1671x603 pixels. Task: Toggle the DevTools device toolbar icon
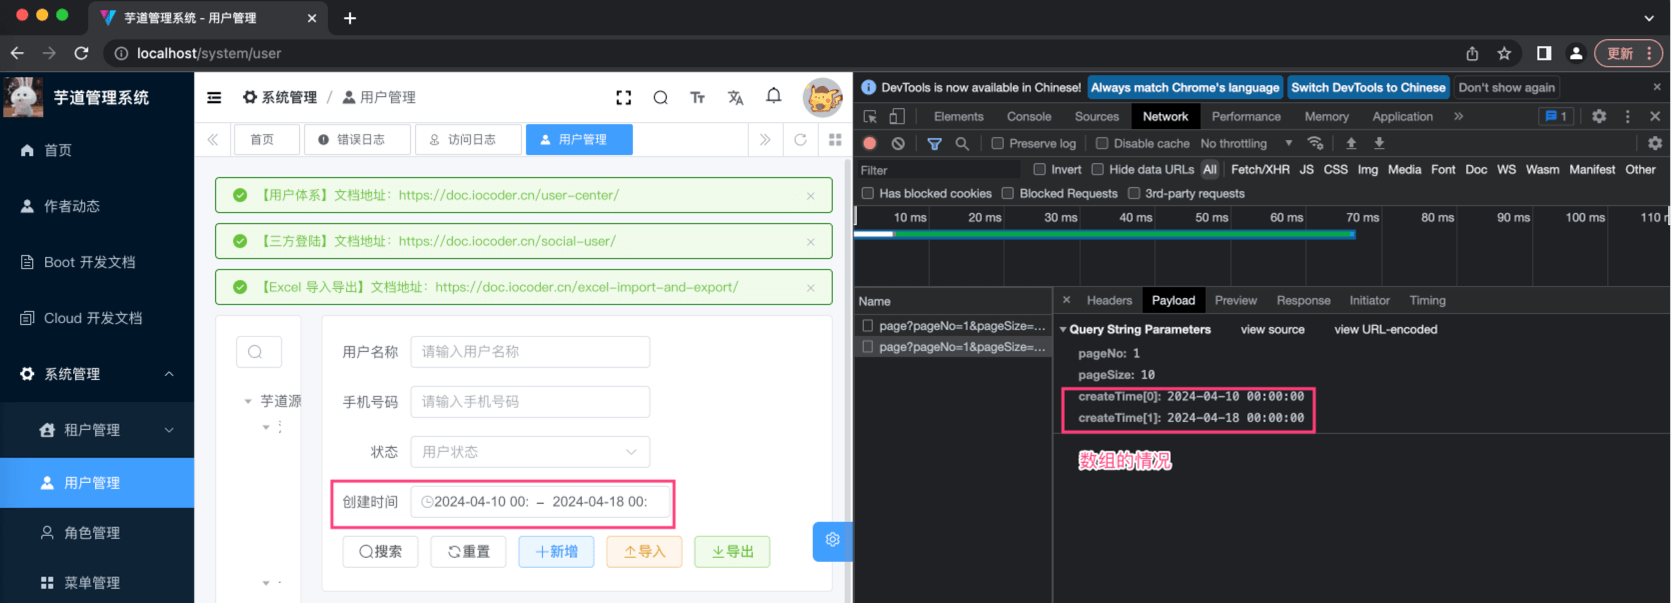[x=897, y=117]
